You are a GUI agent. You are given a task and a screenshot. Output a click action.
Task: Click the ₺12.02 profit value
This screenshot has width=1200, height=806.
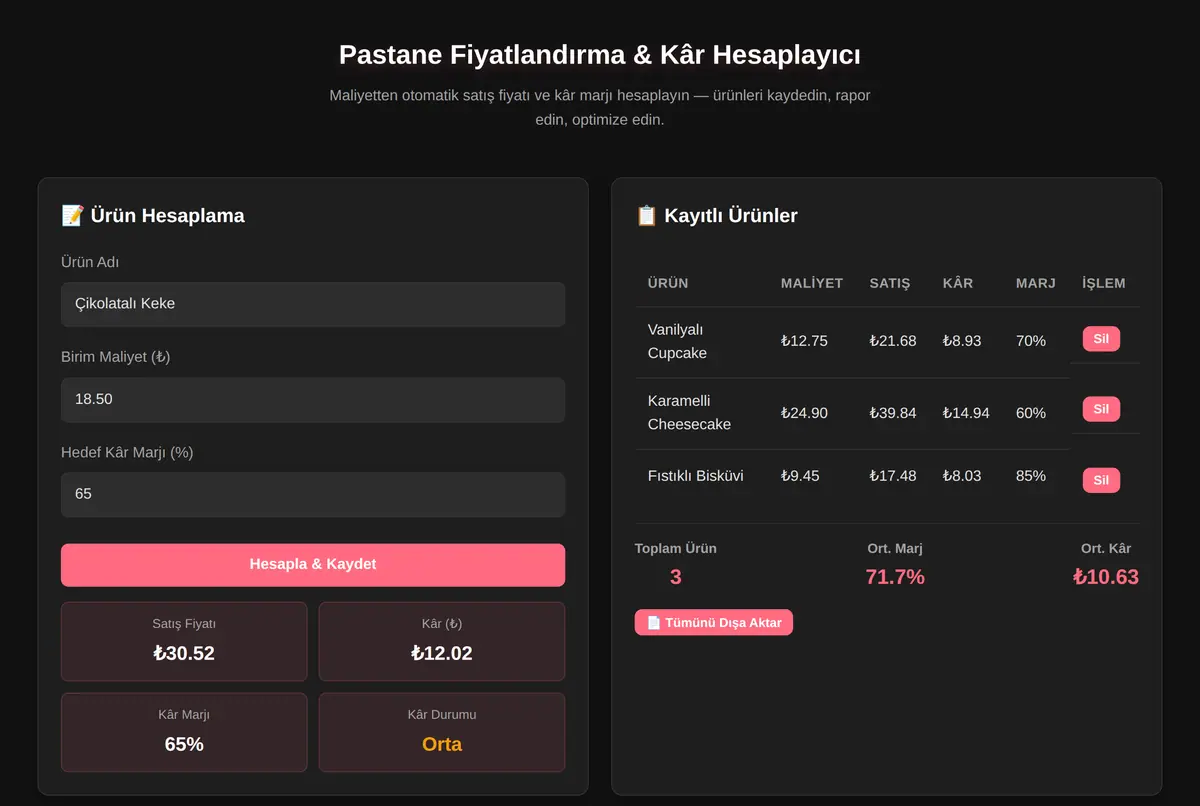pos(442,654)
